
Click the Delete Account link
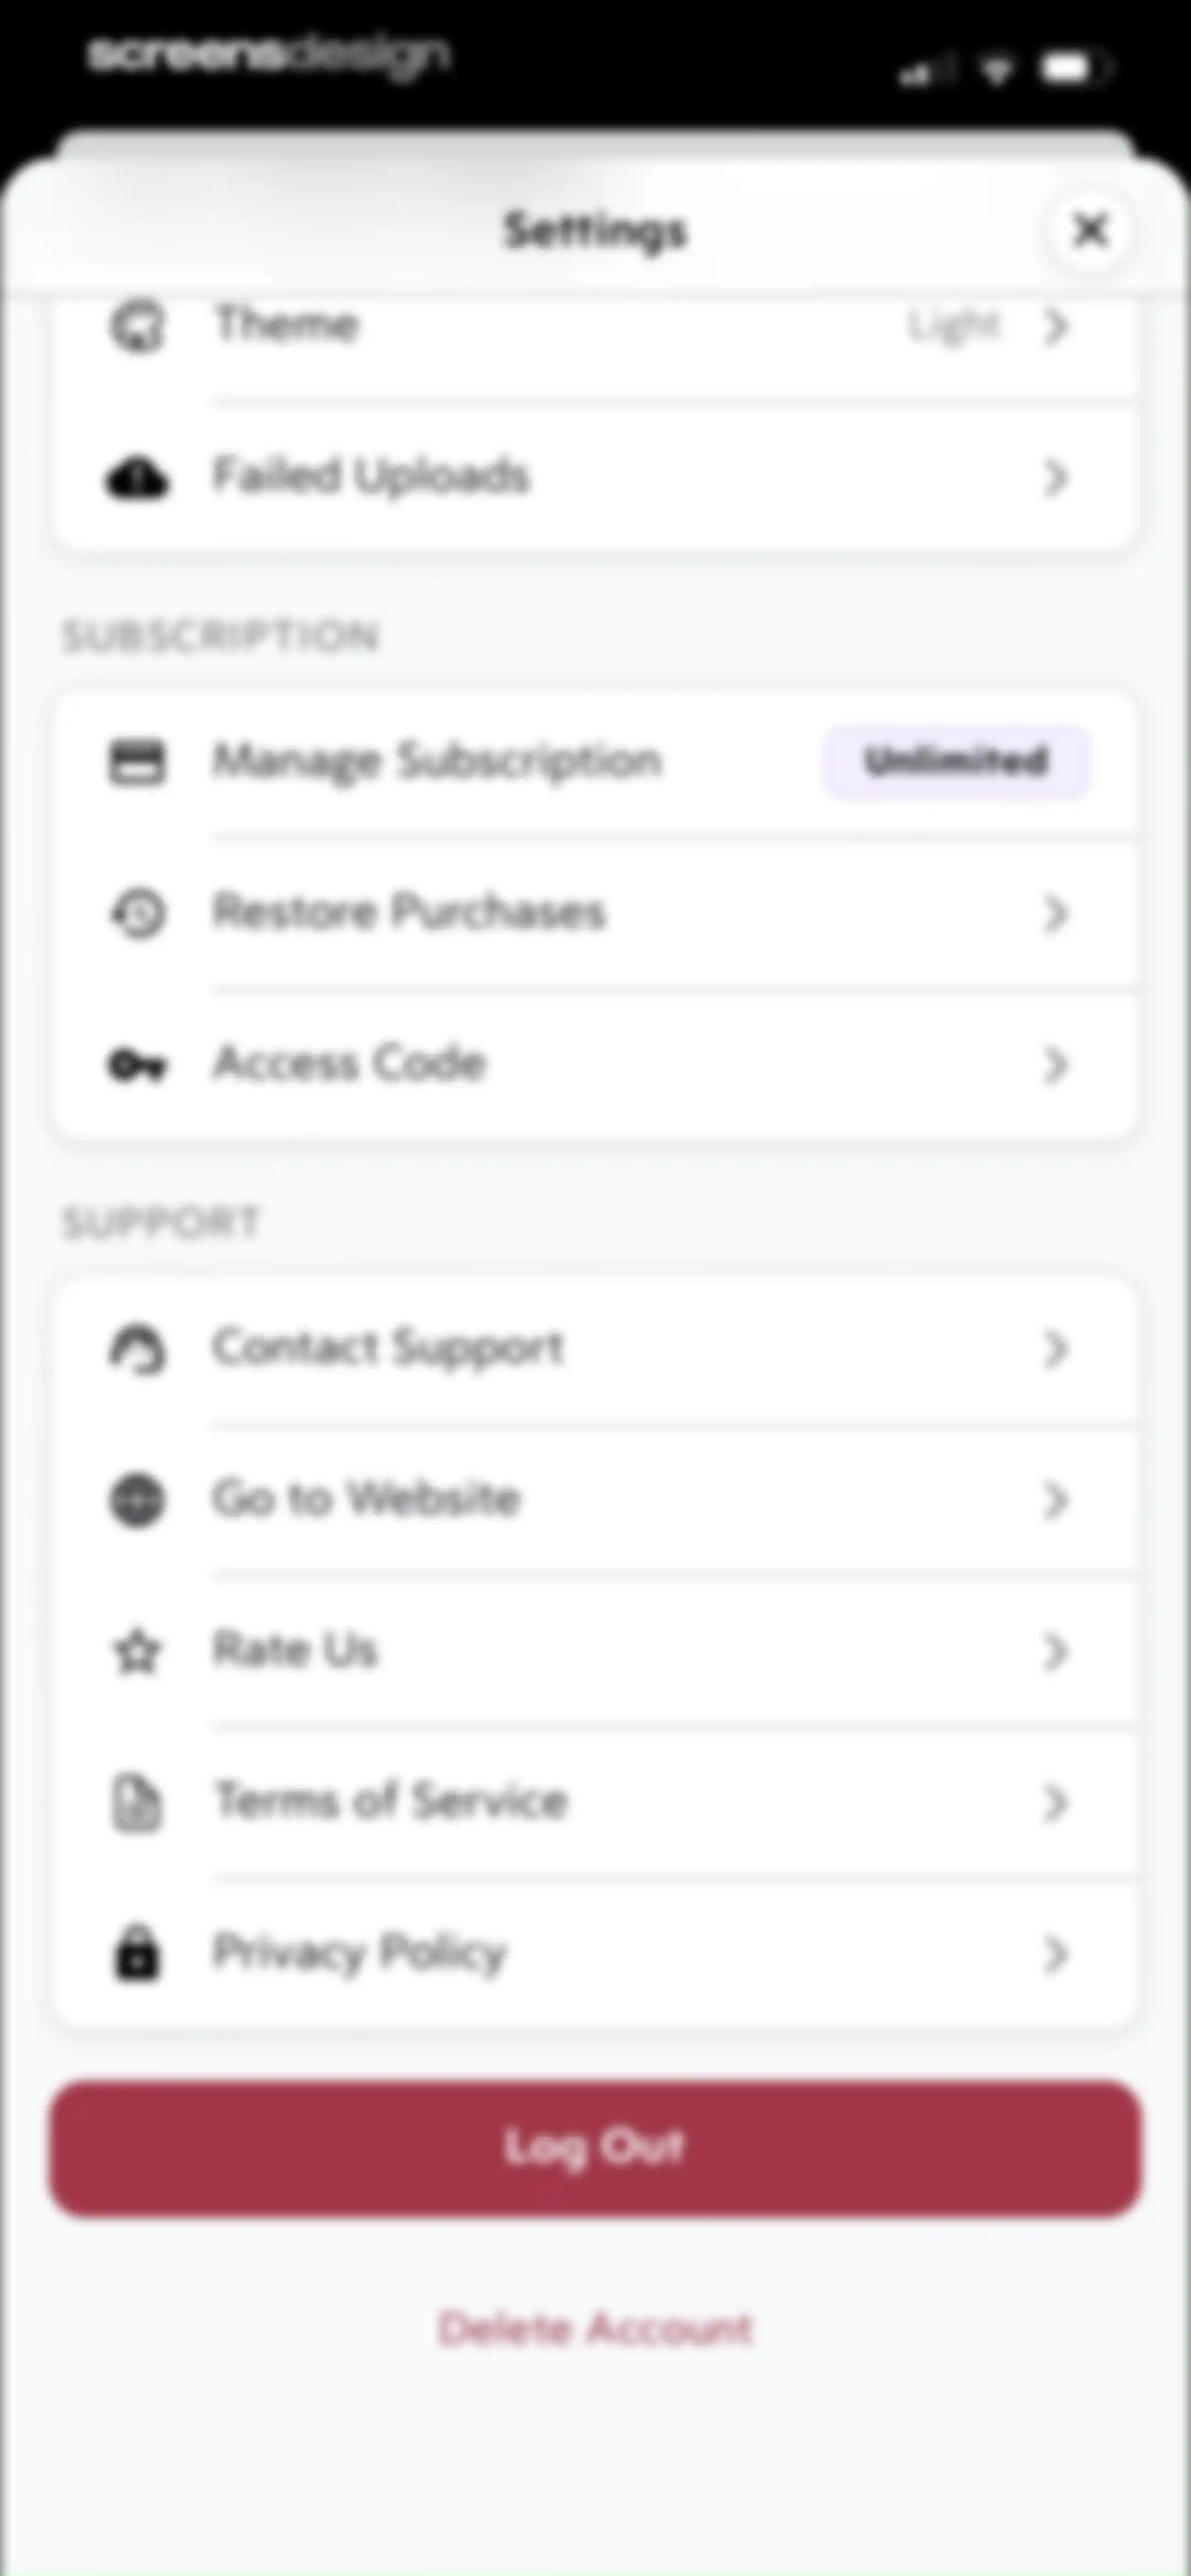coord(595,2329)
